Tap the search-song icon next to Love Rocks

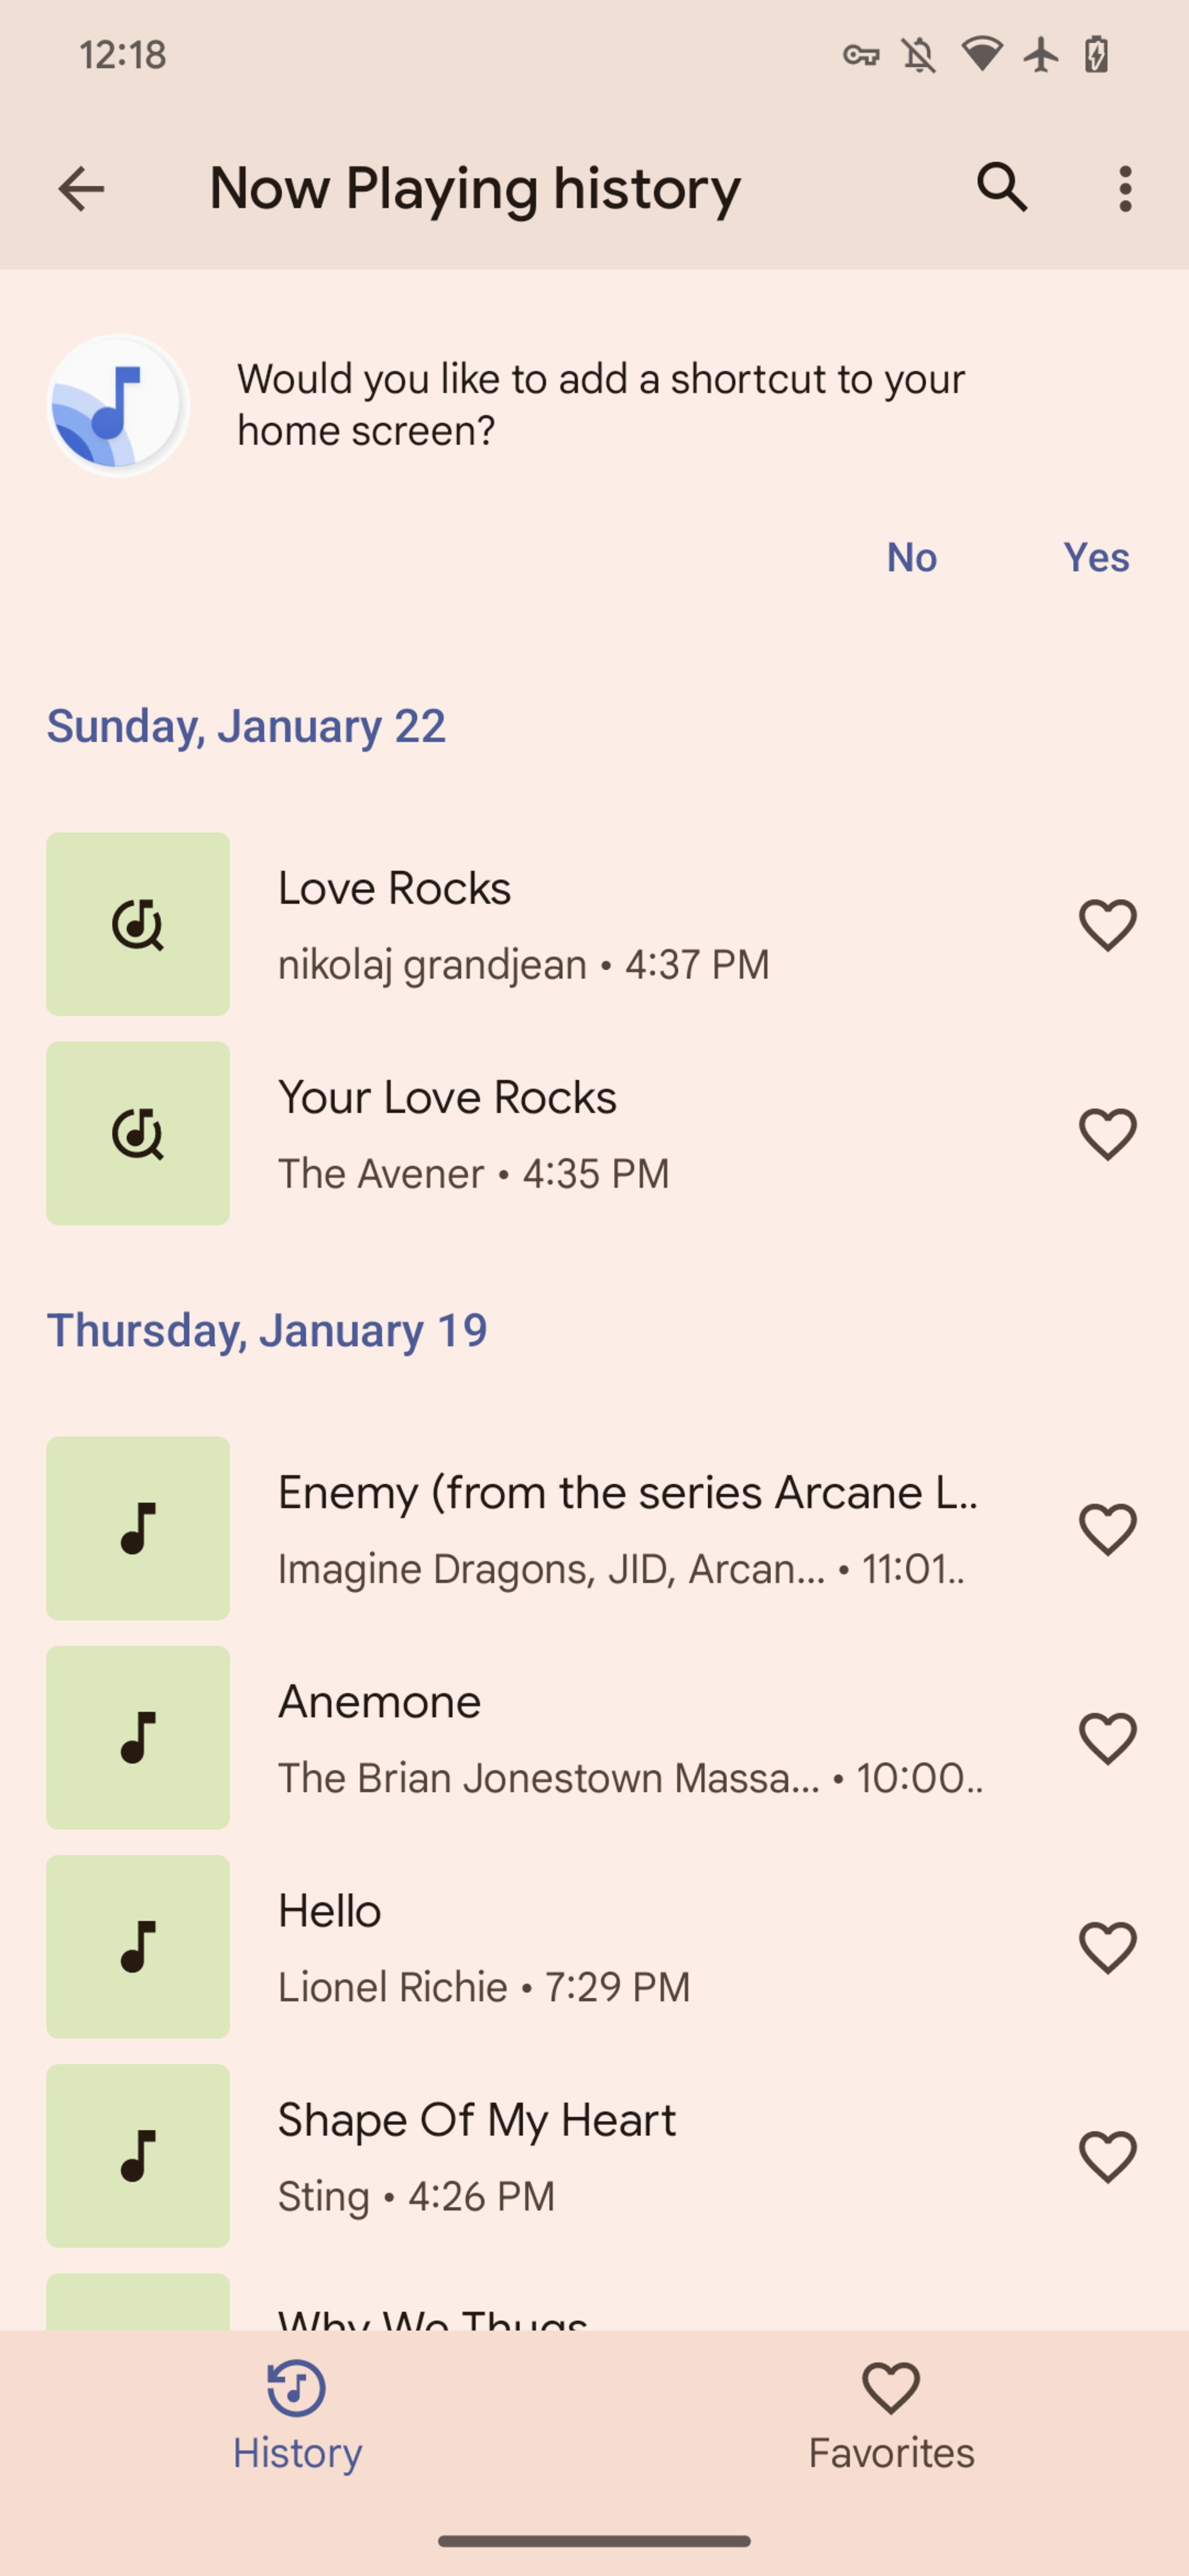tap(138, 924)
